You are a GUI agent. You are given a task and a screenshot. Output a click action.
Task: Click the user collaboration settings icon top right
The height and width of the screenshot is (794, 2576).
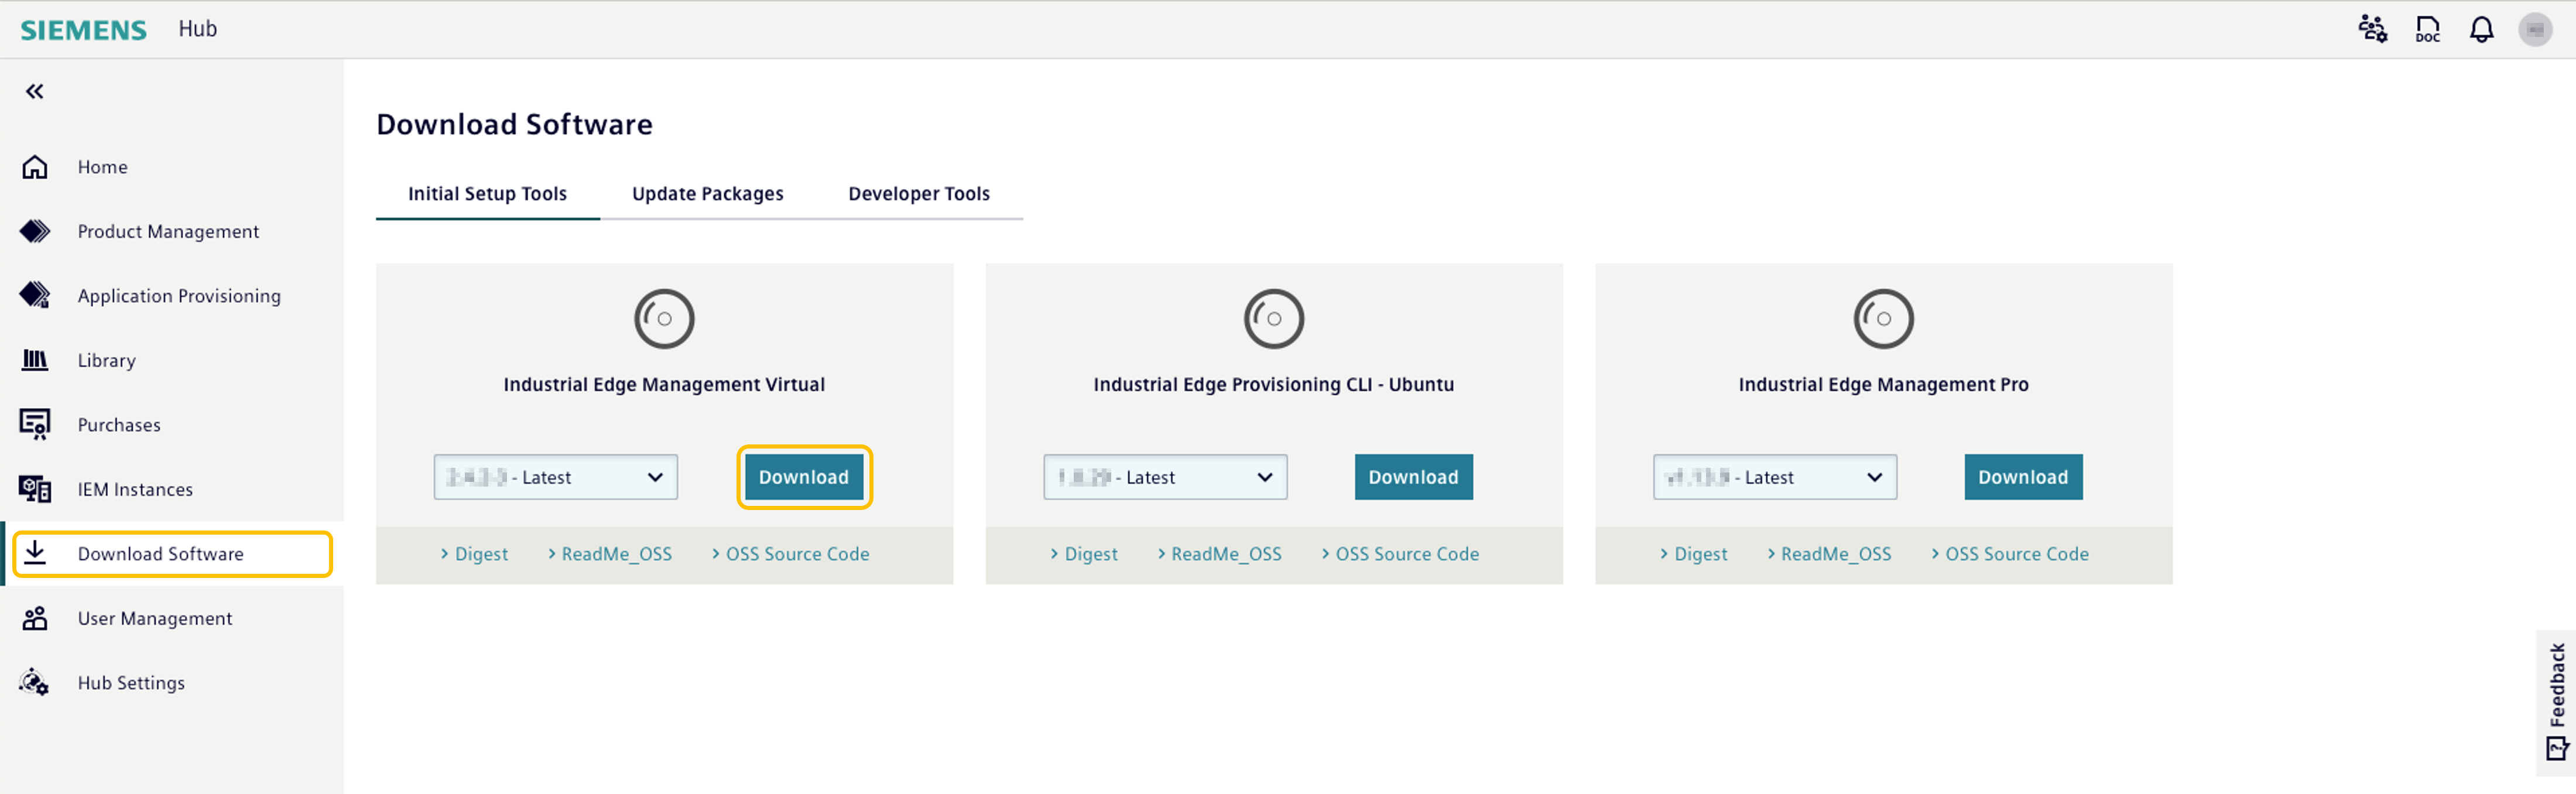[2373, 28]
